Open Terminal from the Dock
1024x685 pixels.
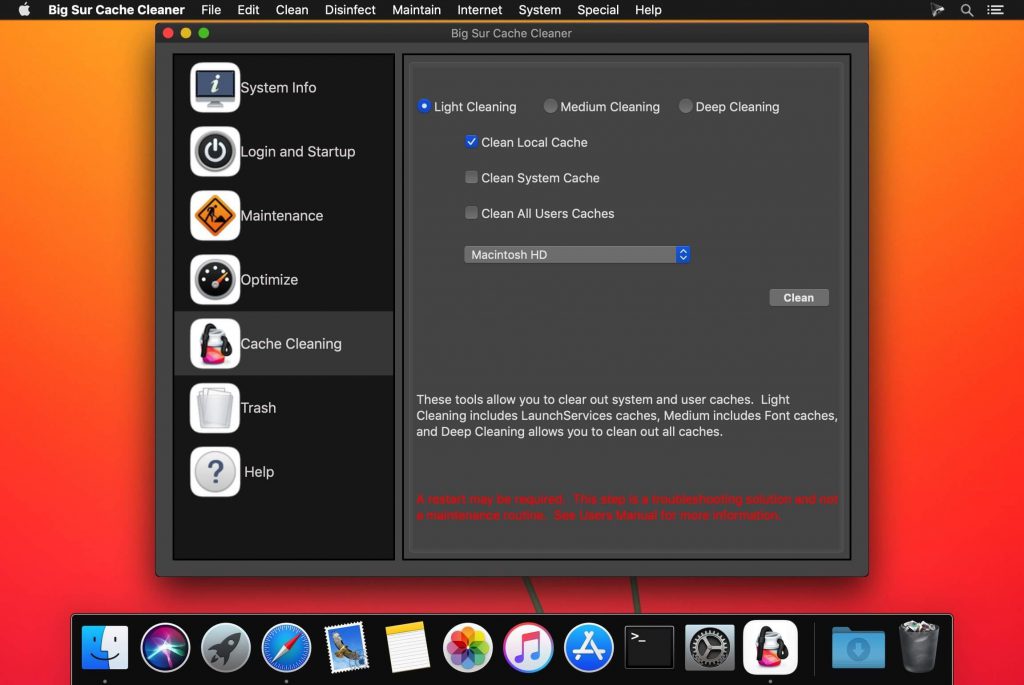(649, 648)
